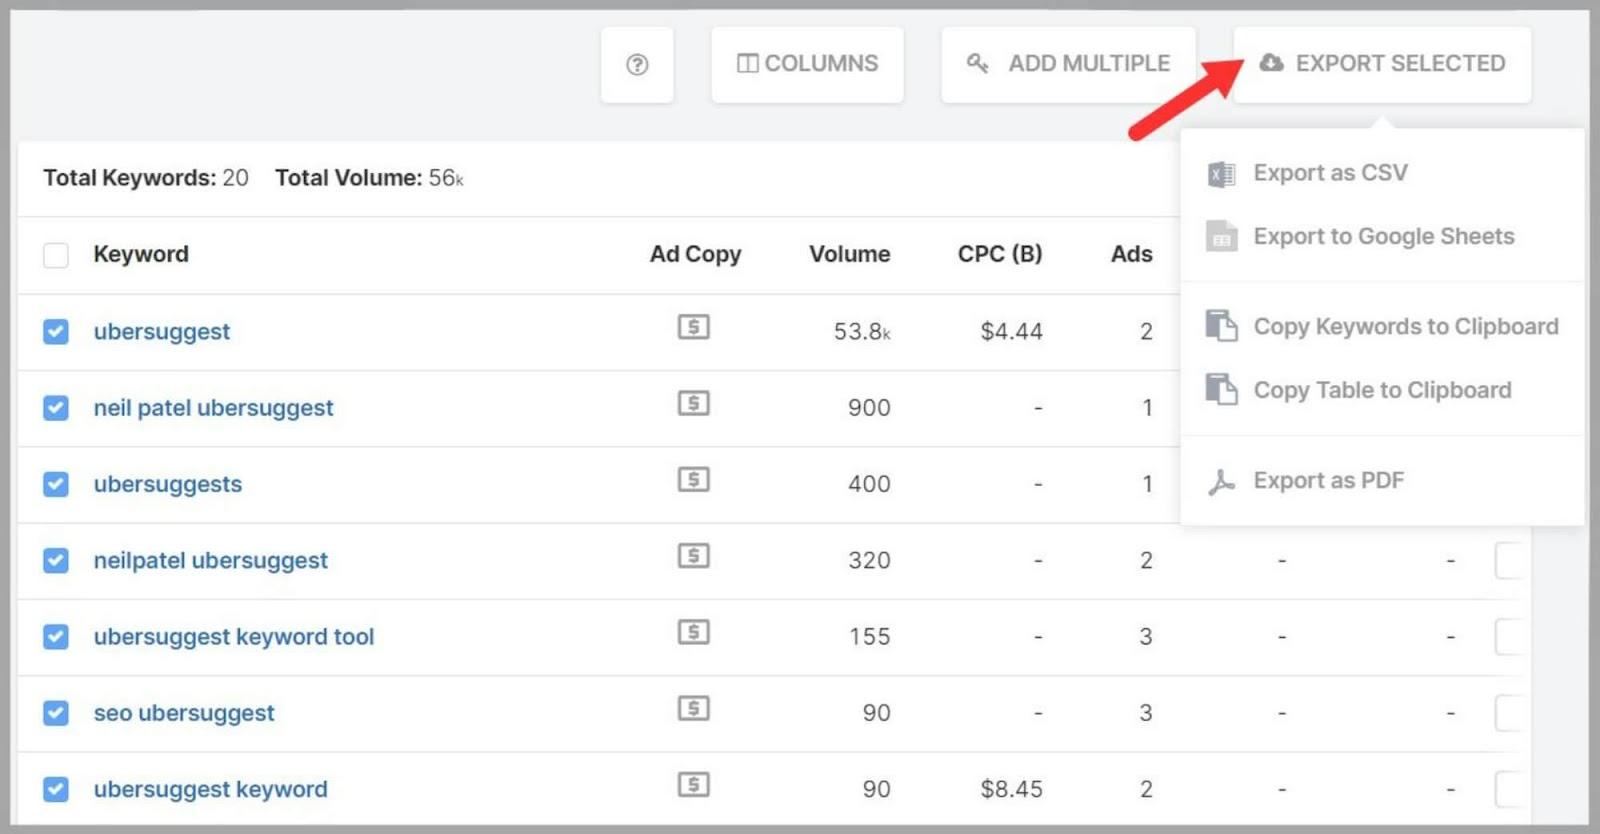Open the ubersuggest keyword tool link

tap(233, 637)
